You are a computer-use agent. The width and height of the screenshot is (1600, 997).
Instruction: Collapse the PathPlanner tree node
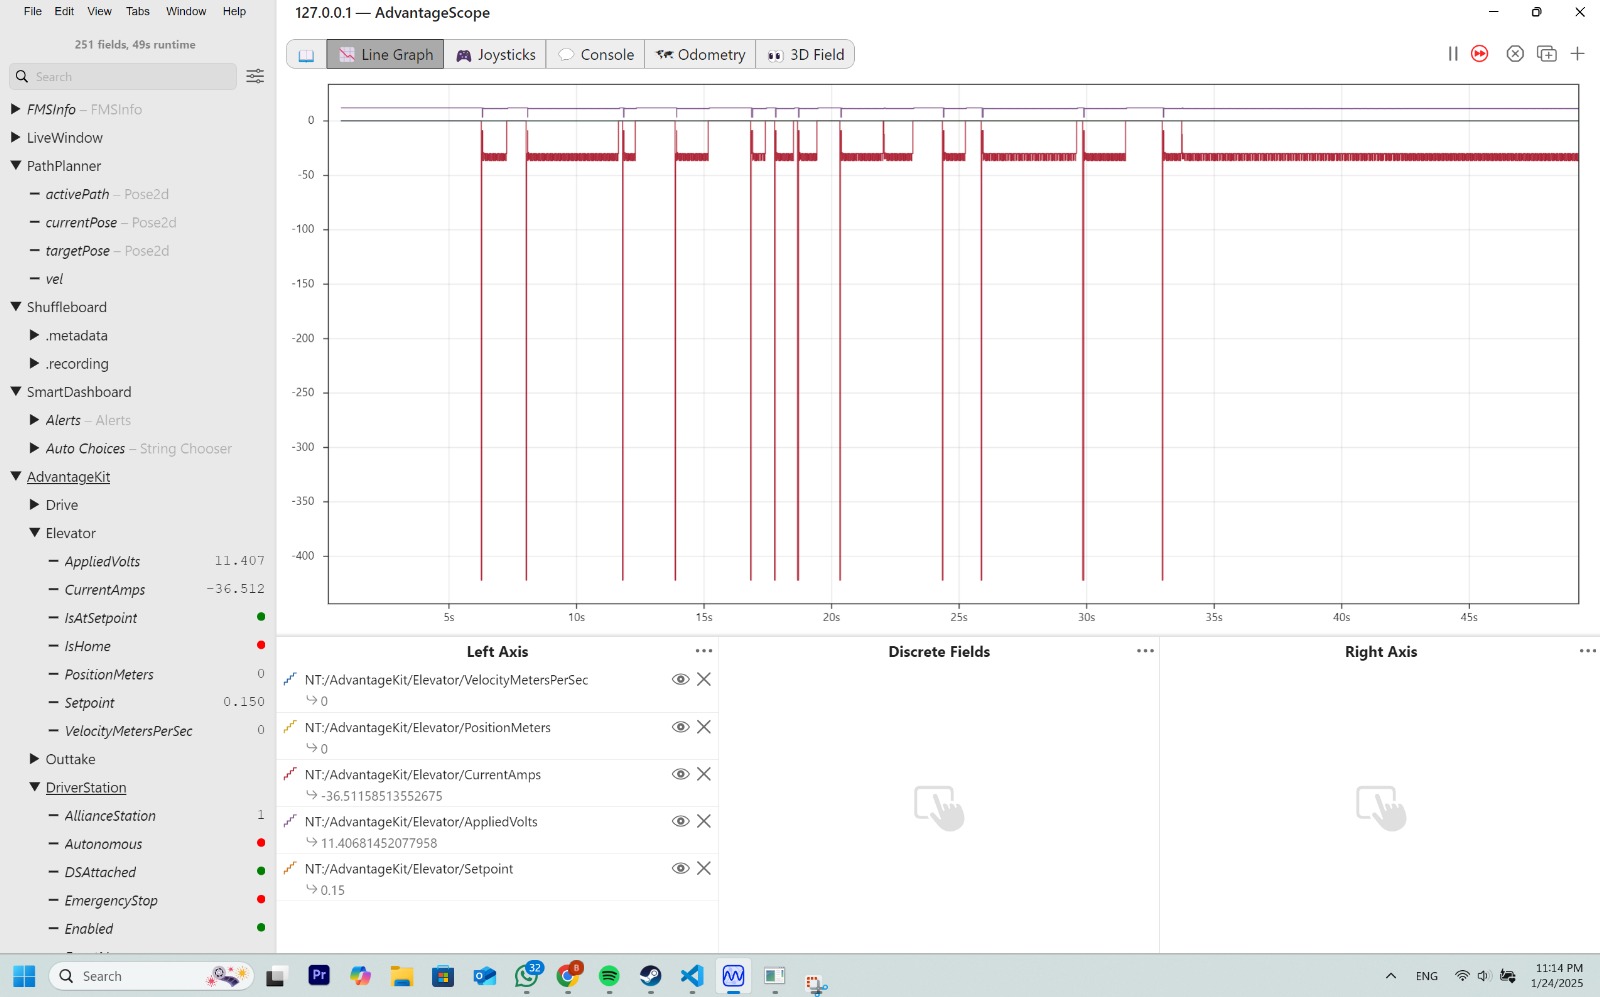(16, 166)
